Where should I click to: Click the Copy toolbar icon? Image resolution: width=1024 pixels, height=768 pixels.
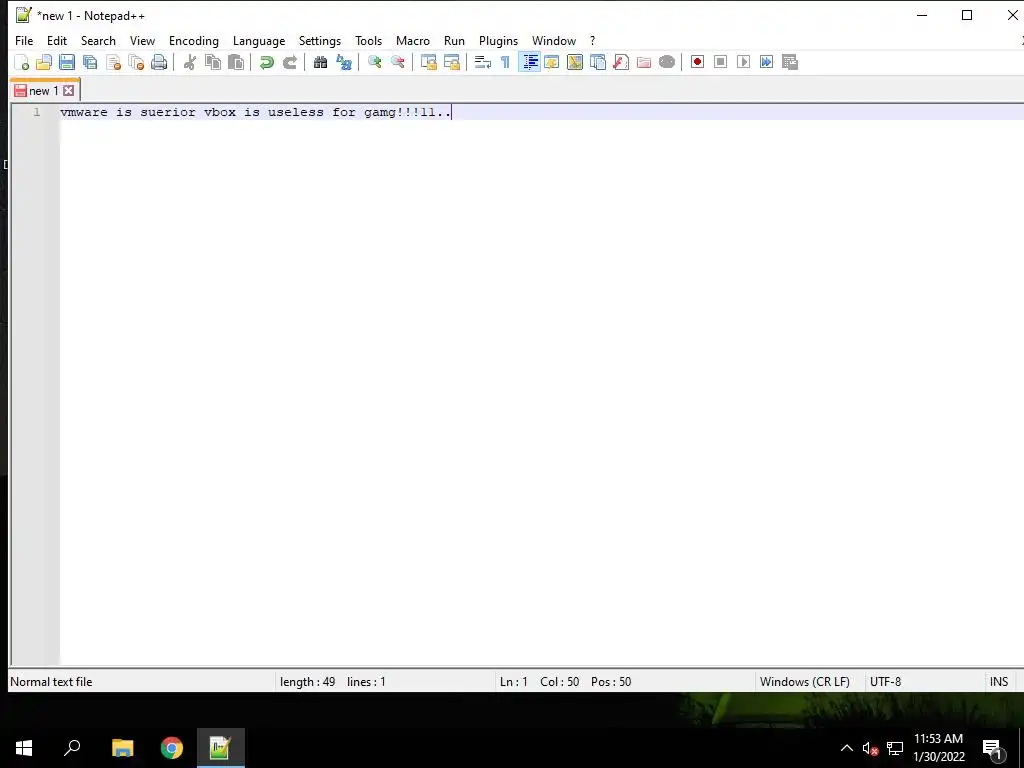pos(213,62)
